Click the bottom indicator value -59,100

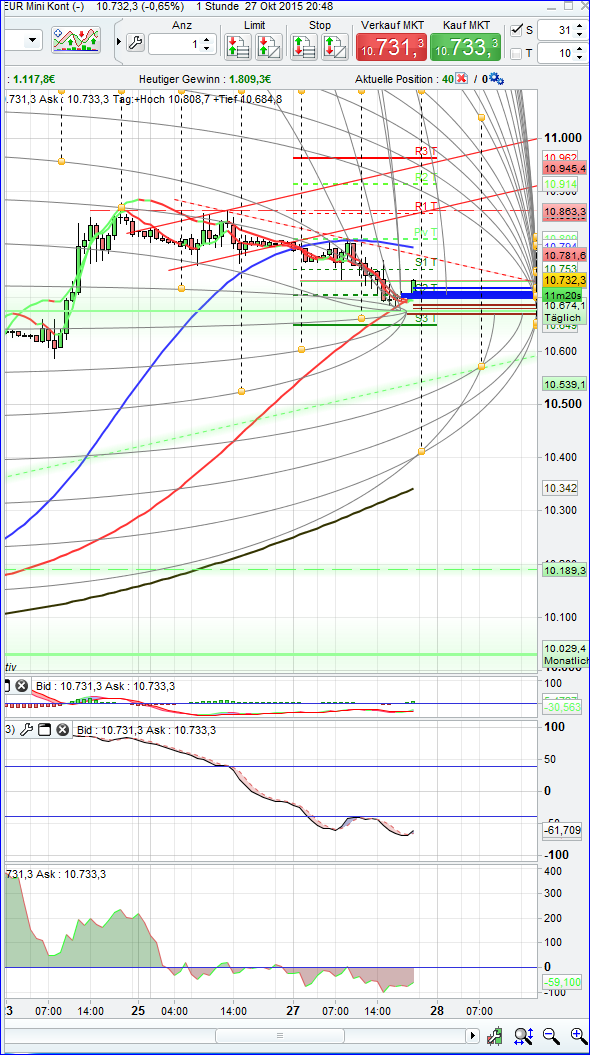[562, 982]
